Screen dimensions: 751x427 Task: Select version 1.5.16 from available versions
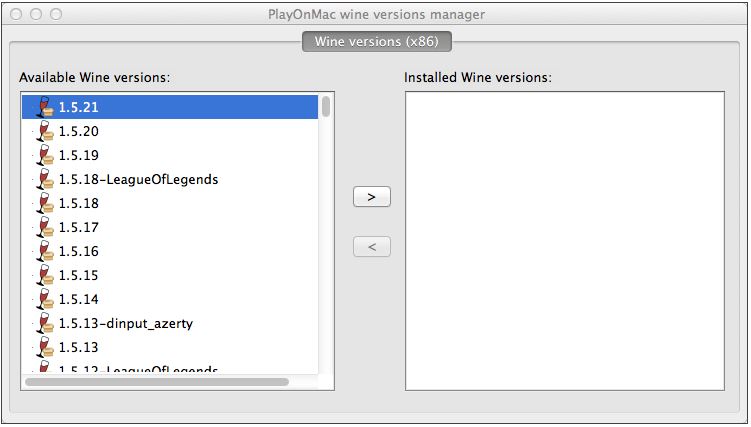click(170, 251)
